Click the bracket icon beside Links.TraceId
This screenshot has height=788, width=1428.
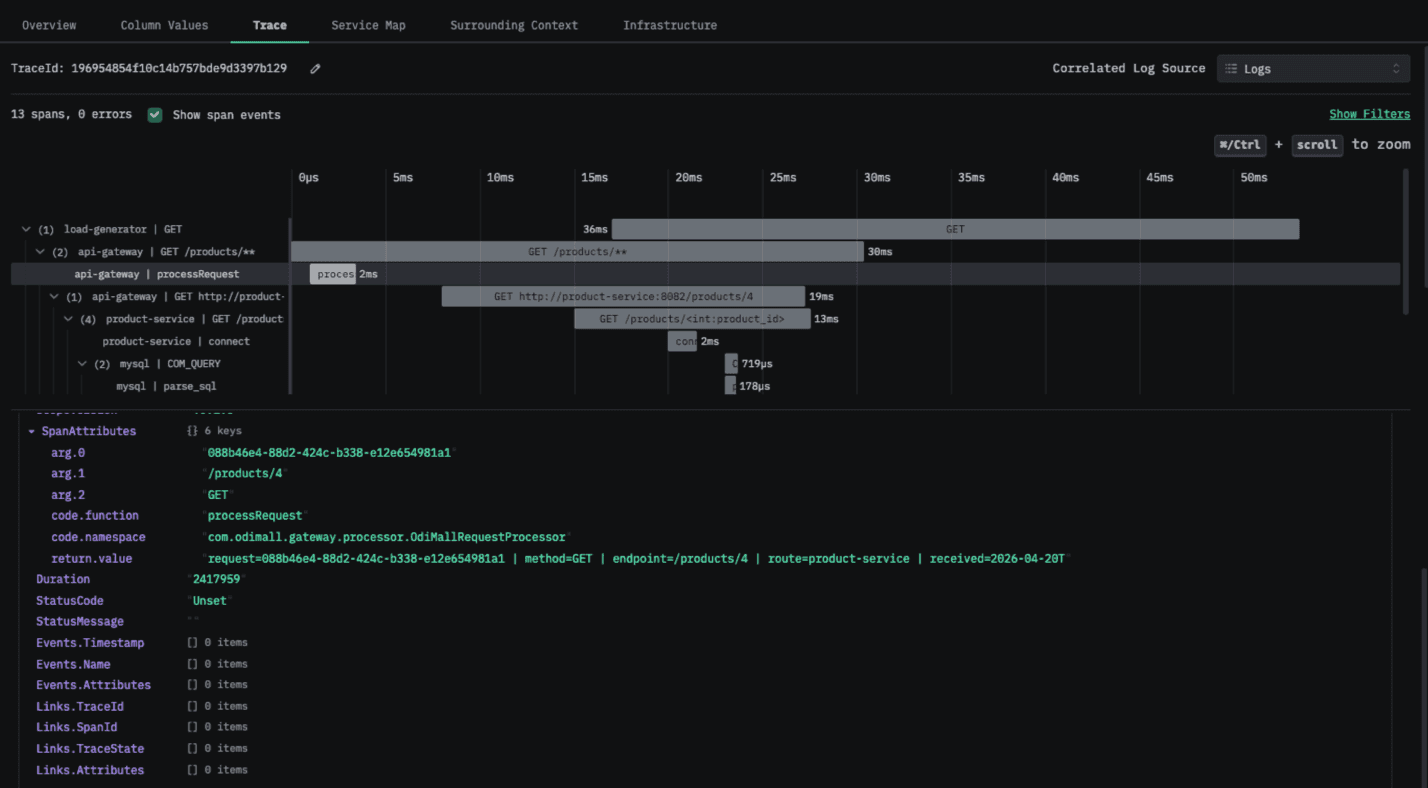(x=192, y=706)
